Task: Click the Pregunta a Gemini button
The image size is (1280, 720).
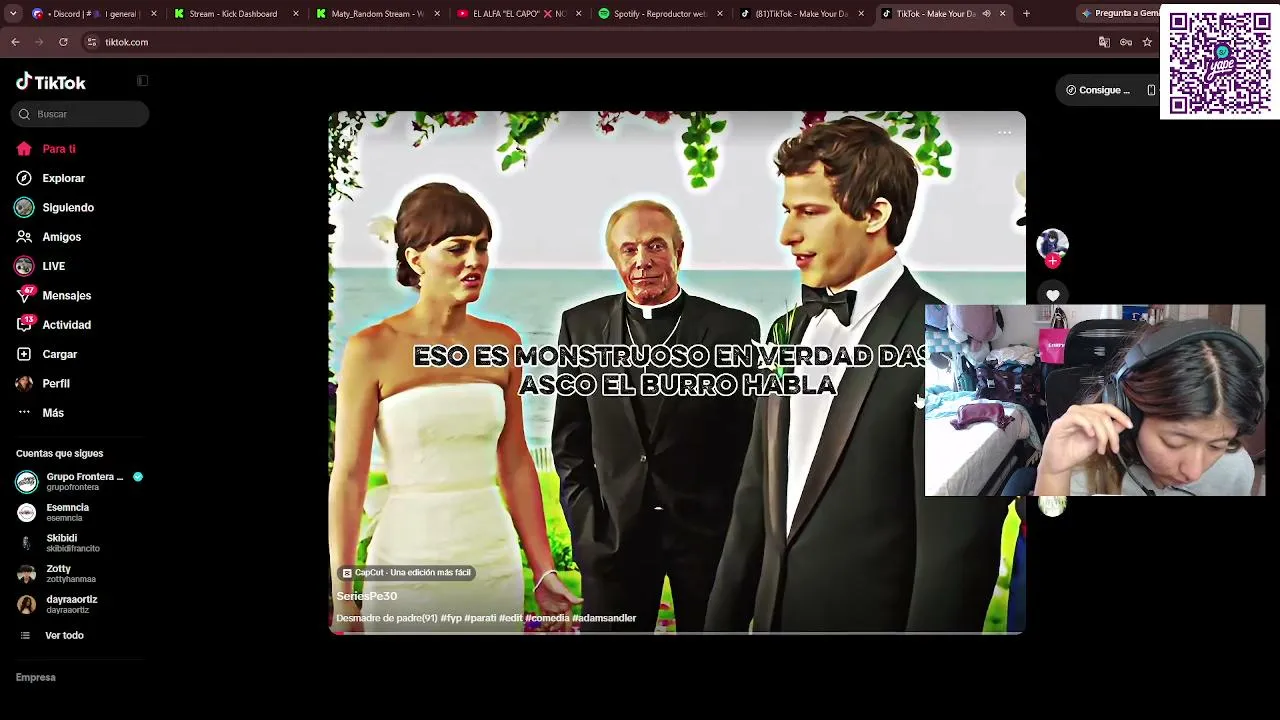Action: pos(1119,14)
